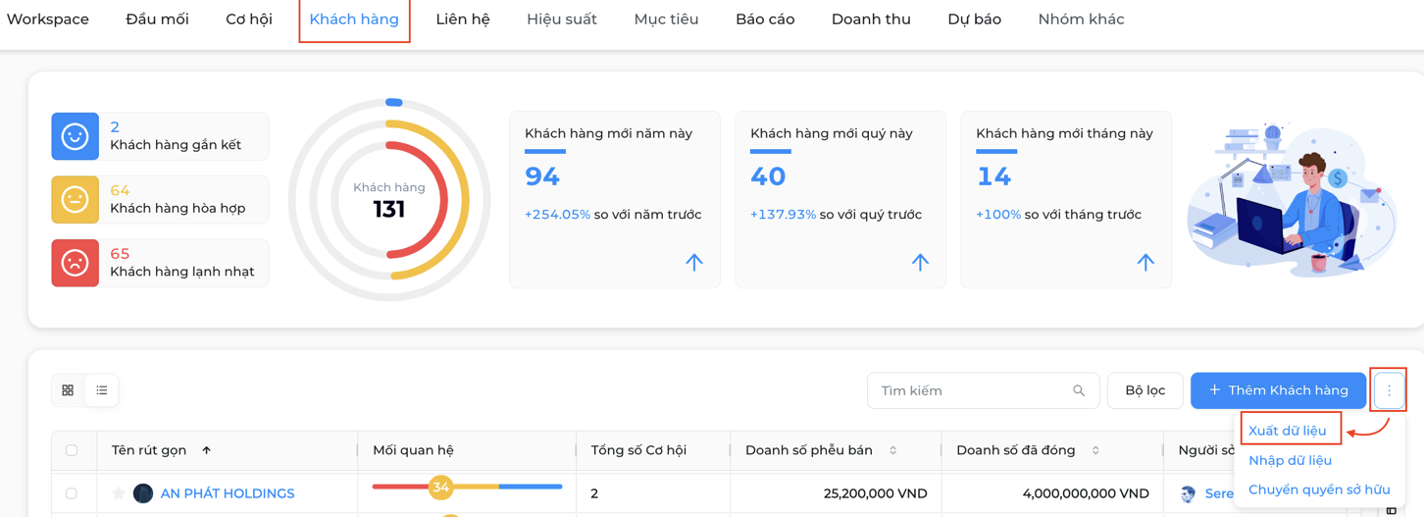Viewport: 1424px width, 522px height.
Task: Switch to the Hiệu suất tab
Action: pos(562,19)
